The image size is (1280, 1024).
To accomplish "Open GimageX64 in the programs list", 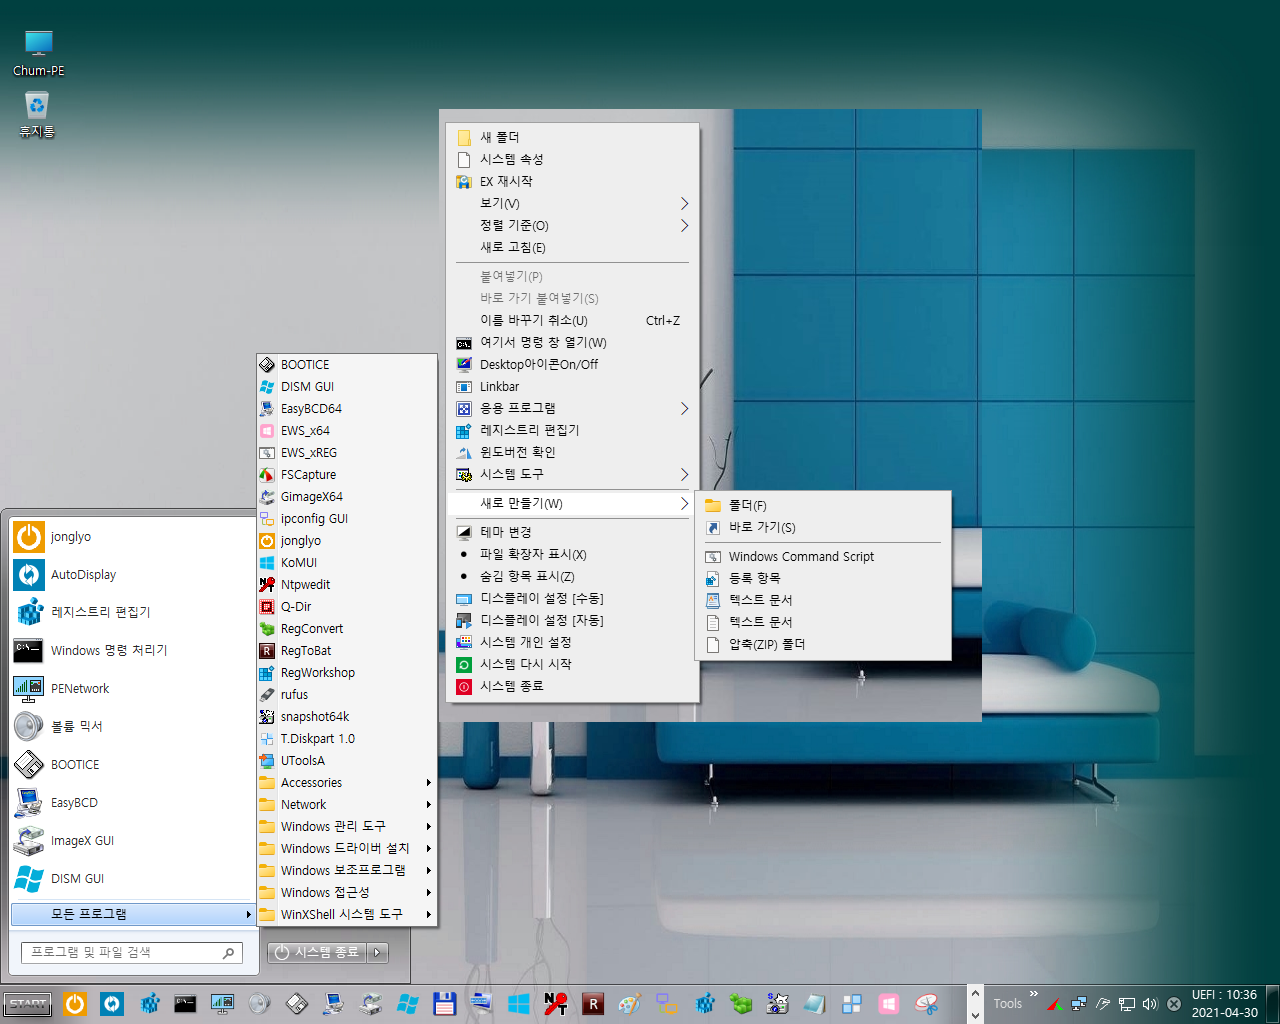I will point(347,497).
